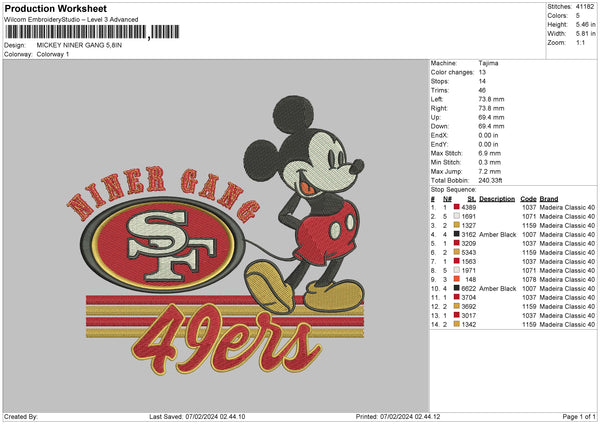Select the Color changes value '13'
Image resolution: width=600 pixels, height=424 pixels.
point(482,72)
